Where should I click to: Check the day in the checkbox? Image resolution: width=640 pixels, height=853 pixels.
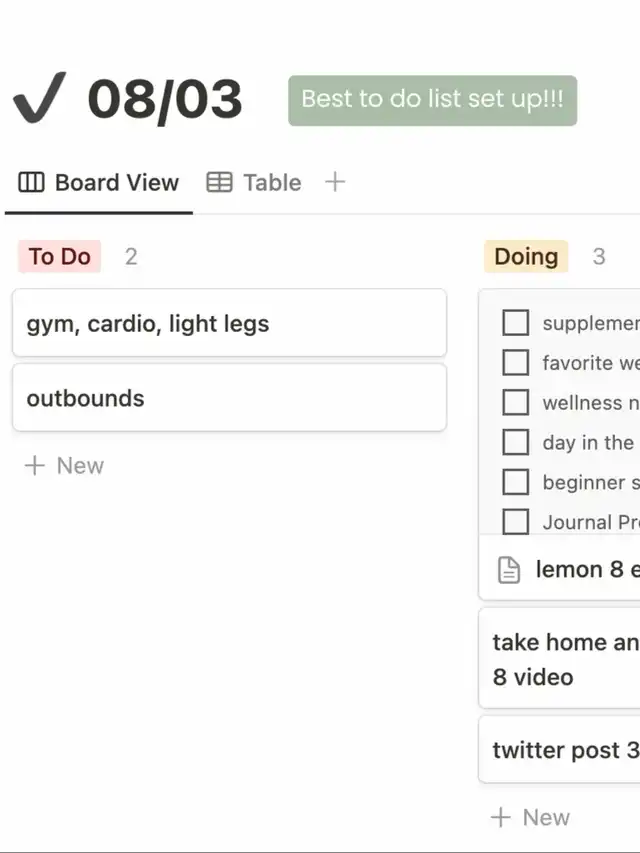[515, 442]
